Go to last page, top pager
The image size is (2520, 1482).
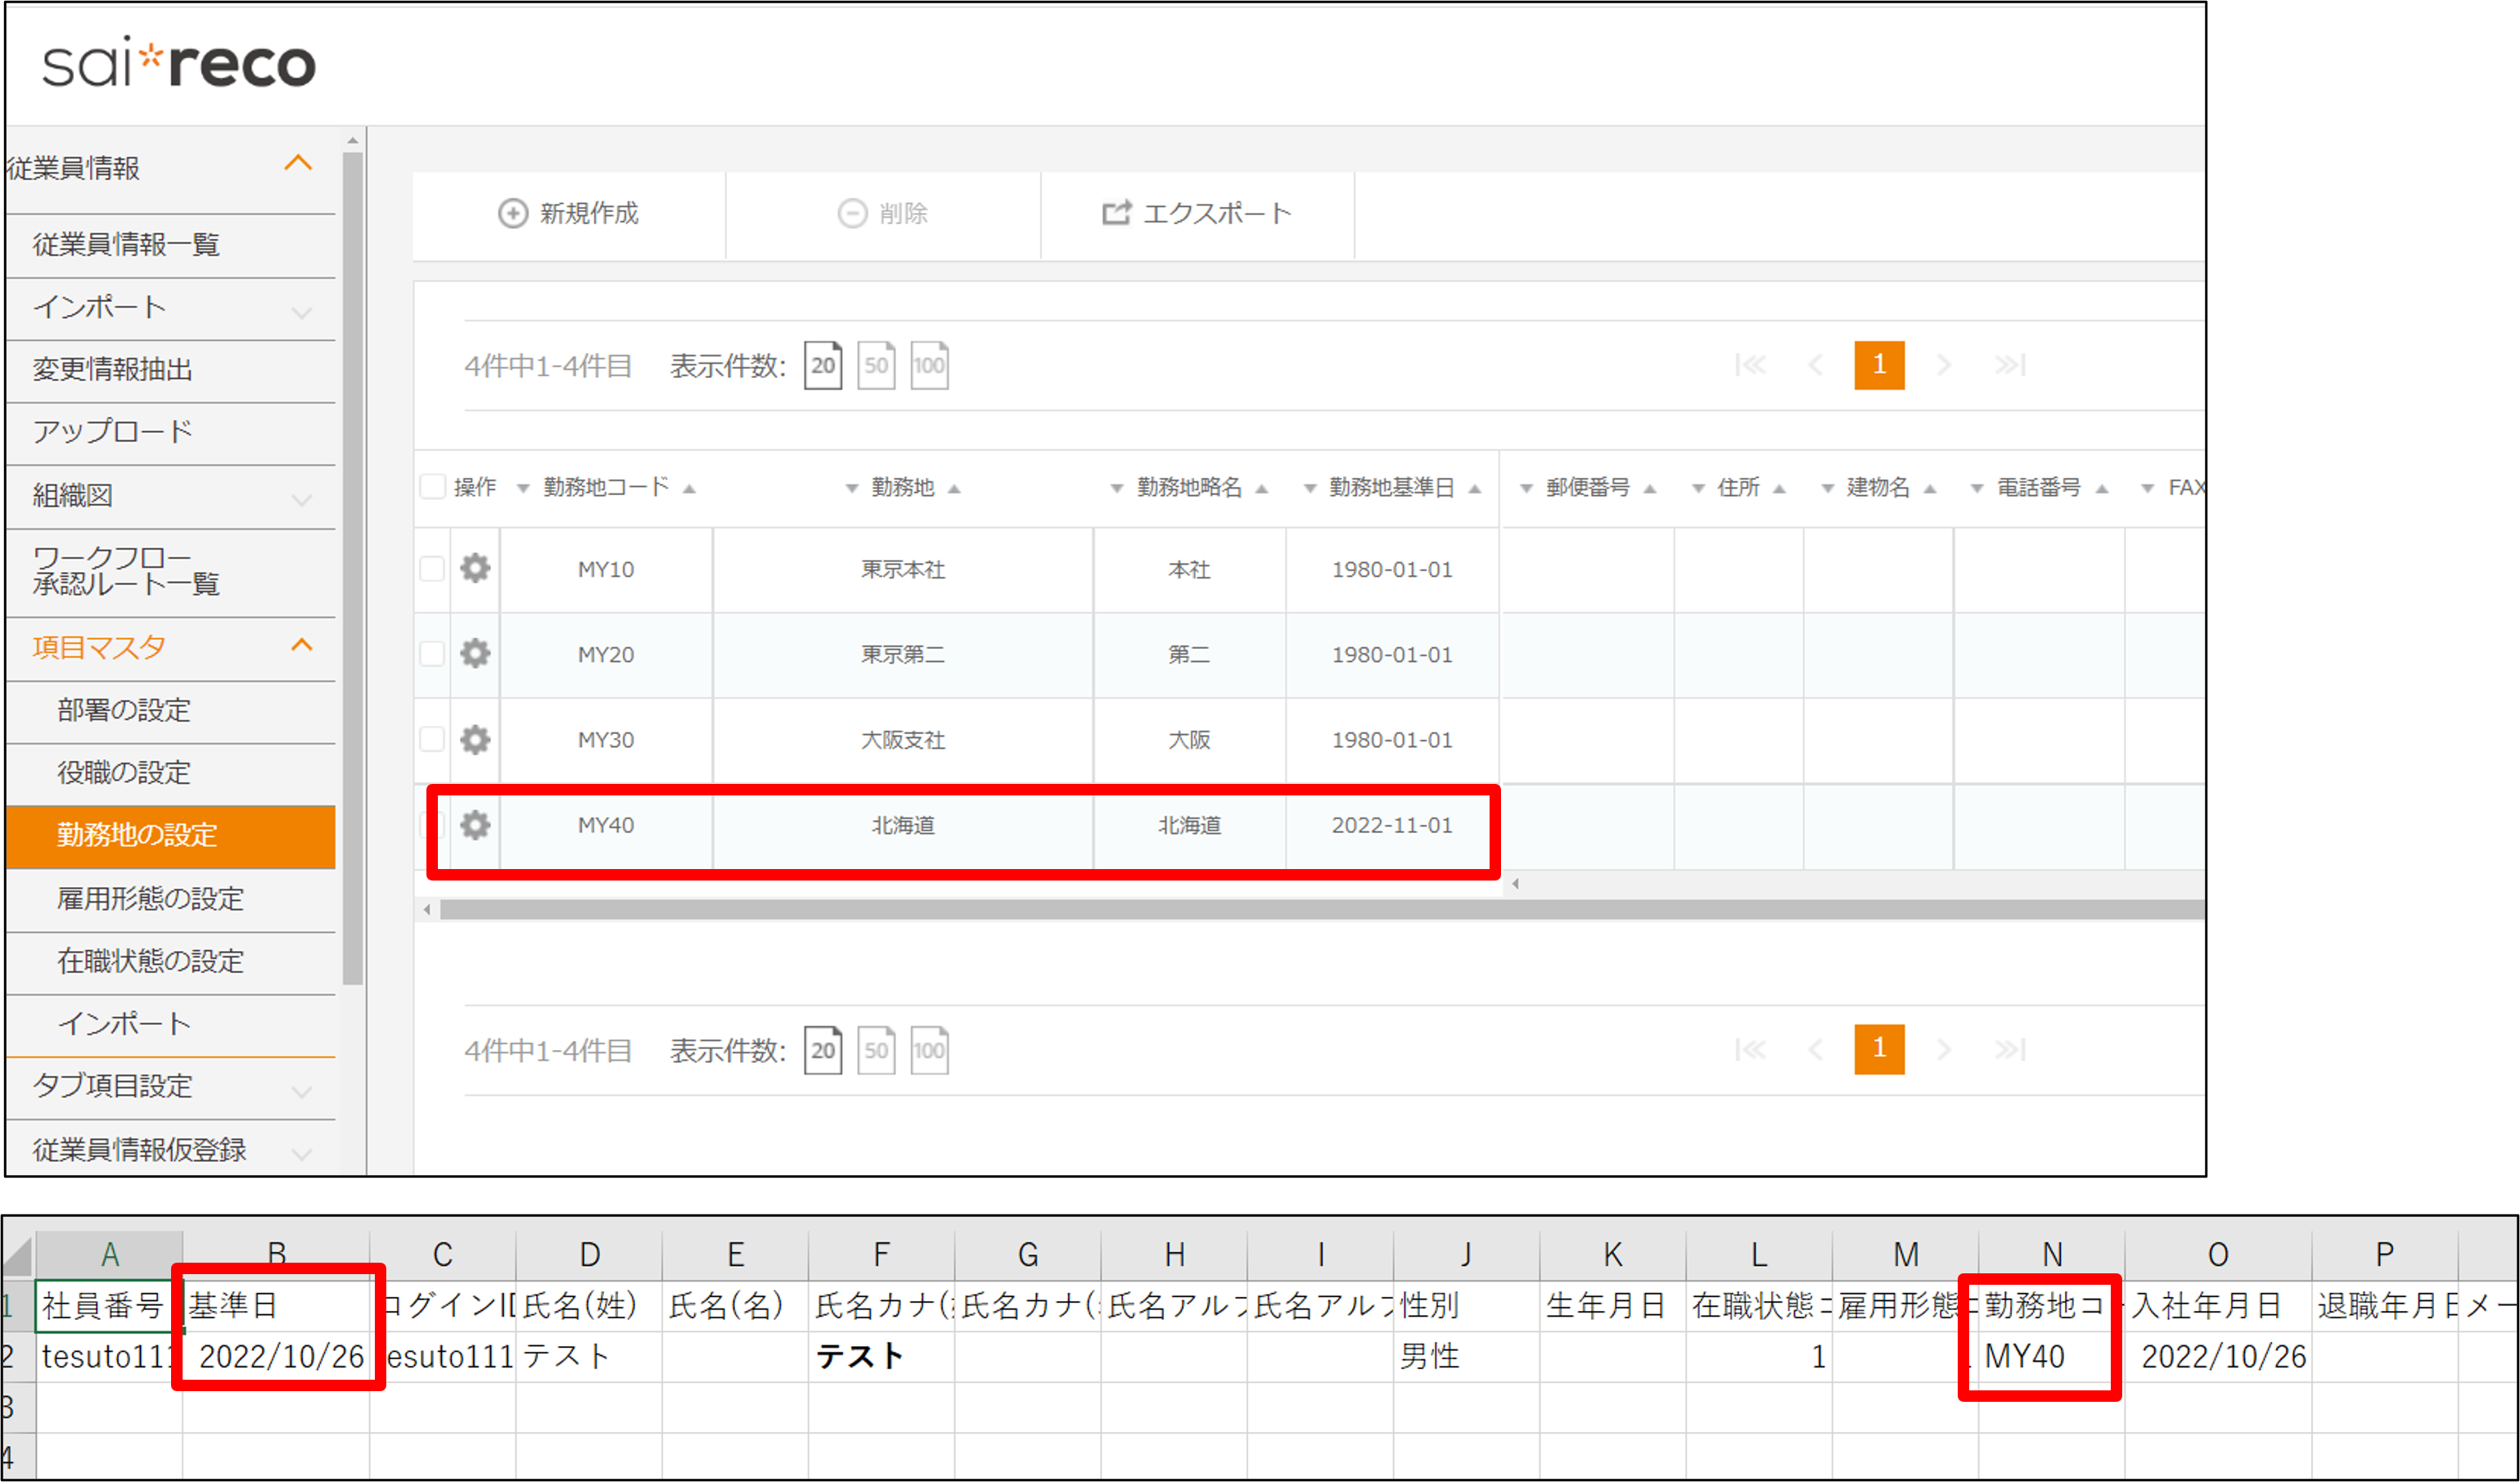click(2010, 365)
